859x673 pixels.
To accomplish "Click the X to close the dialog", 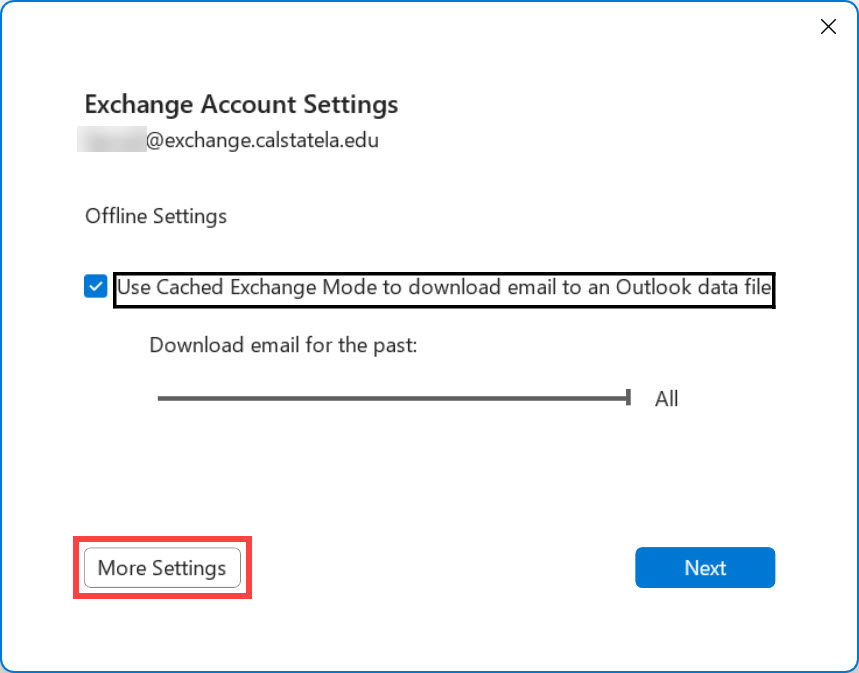I will point(828,27).
